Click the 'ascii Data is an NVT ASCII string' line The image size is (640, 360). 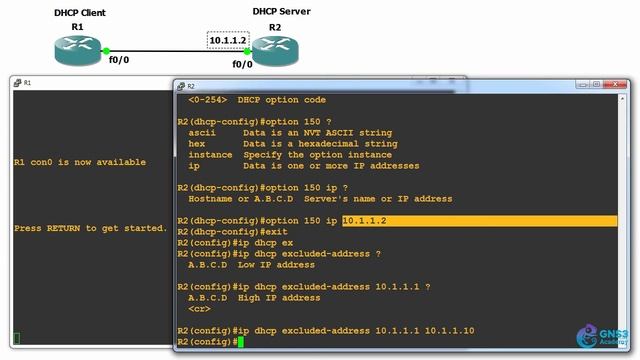pos(290,133)
